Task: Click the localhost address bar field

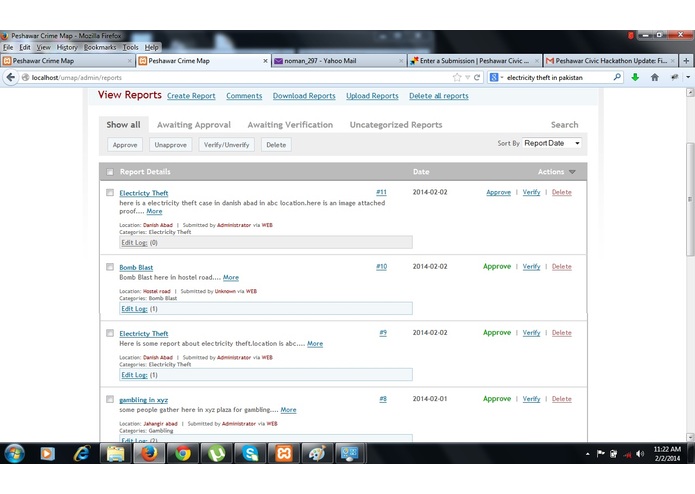Action: point(239,78)
